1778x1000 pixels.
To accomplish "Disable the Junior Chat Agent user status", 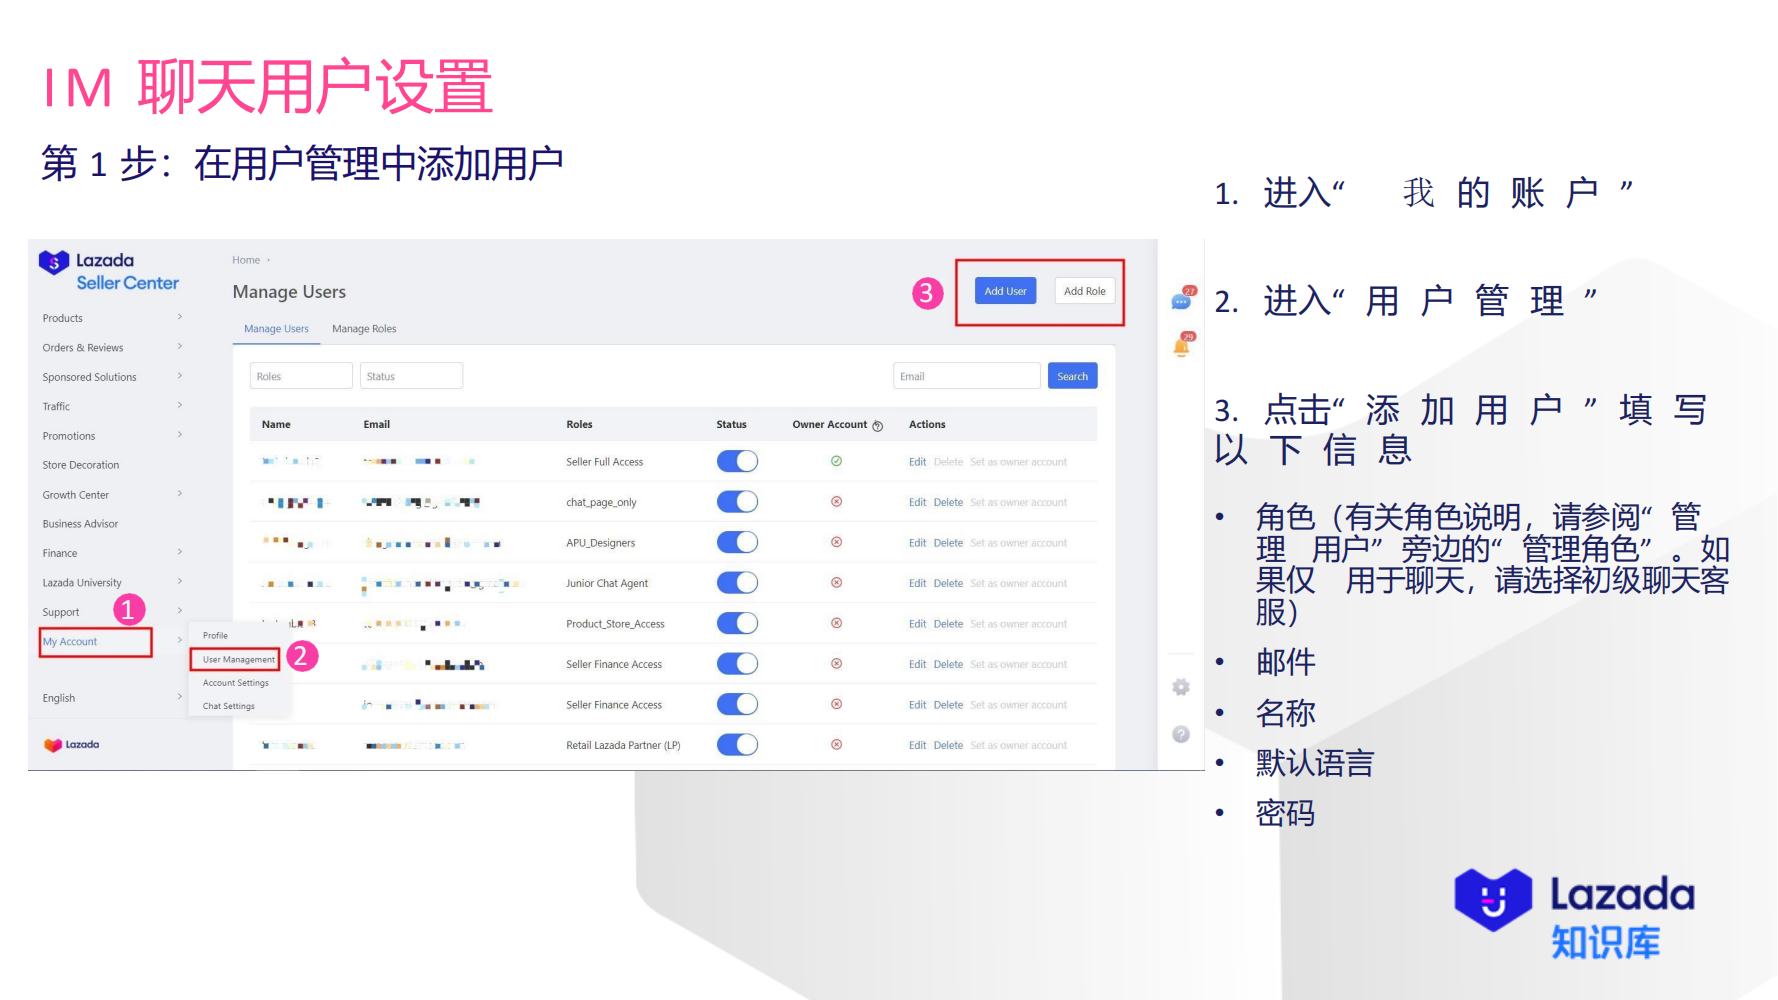I will pos(737,582).
